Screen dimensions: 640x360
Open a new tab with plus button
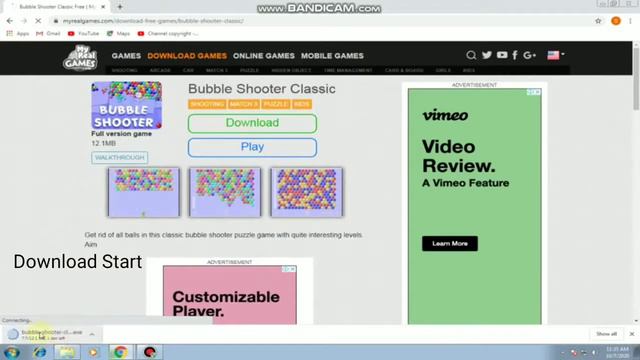pyautogui.click(x=120, y=7)
